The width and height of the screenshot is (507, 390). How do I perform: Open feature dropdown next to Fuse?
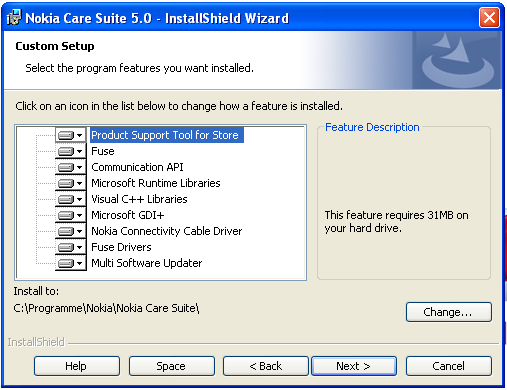(71, 151)
